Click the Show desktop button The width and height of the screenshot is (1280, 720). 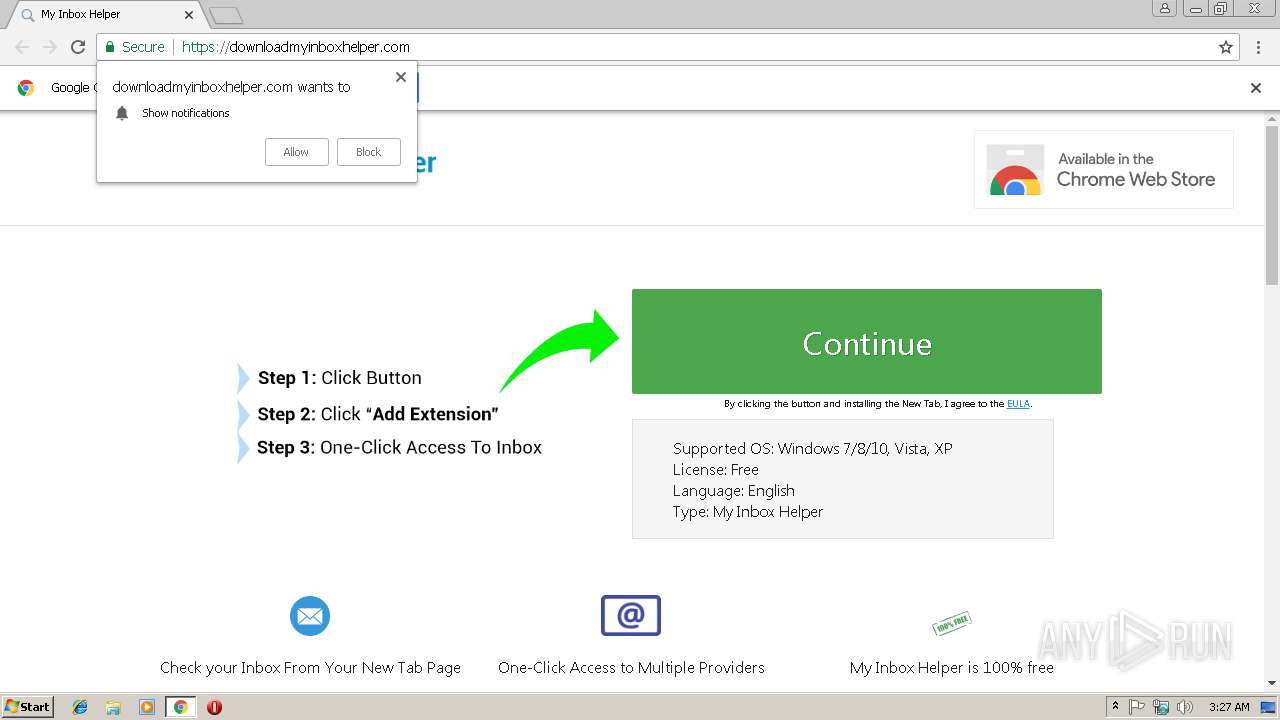point(1269,707)
